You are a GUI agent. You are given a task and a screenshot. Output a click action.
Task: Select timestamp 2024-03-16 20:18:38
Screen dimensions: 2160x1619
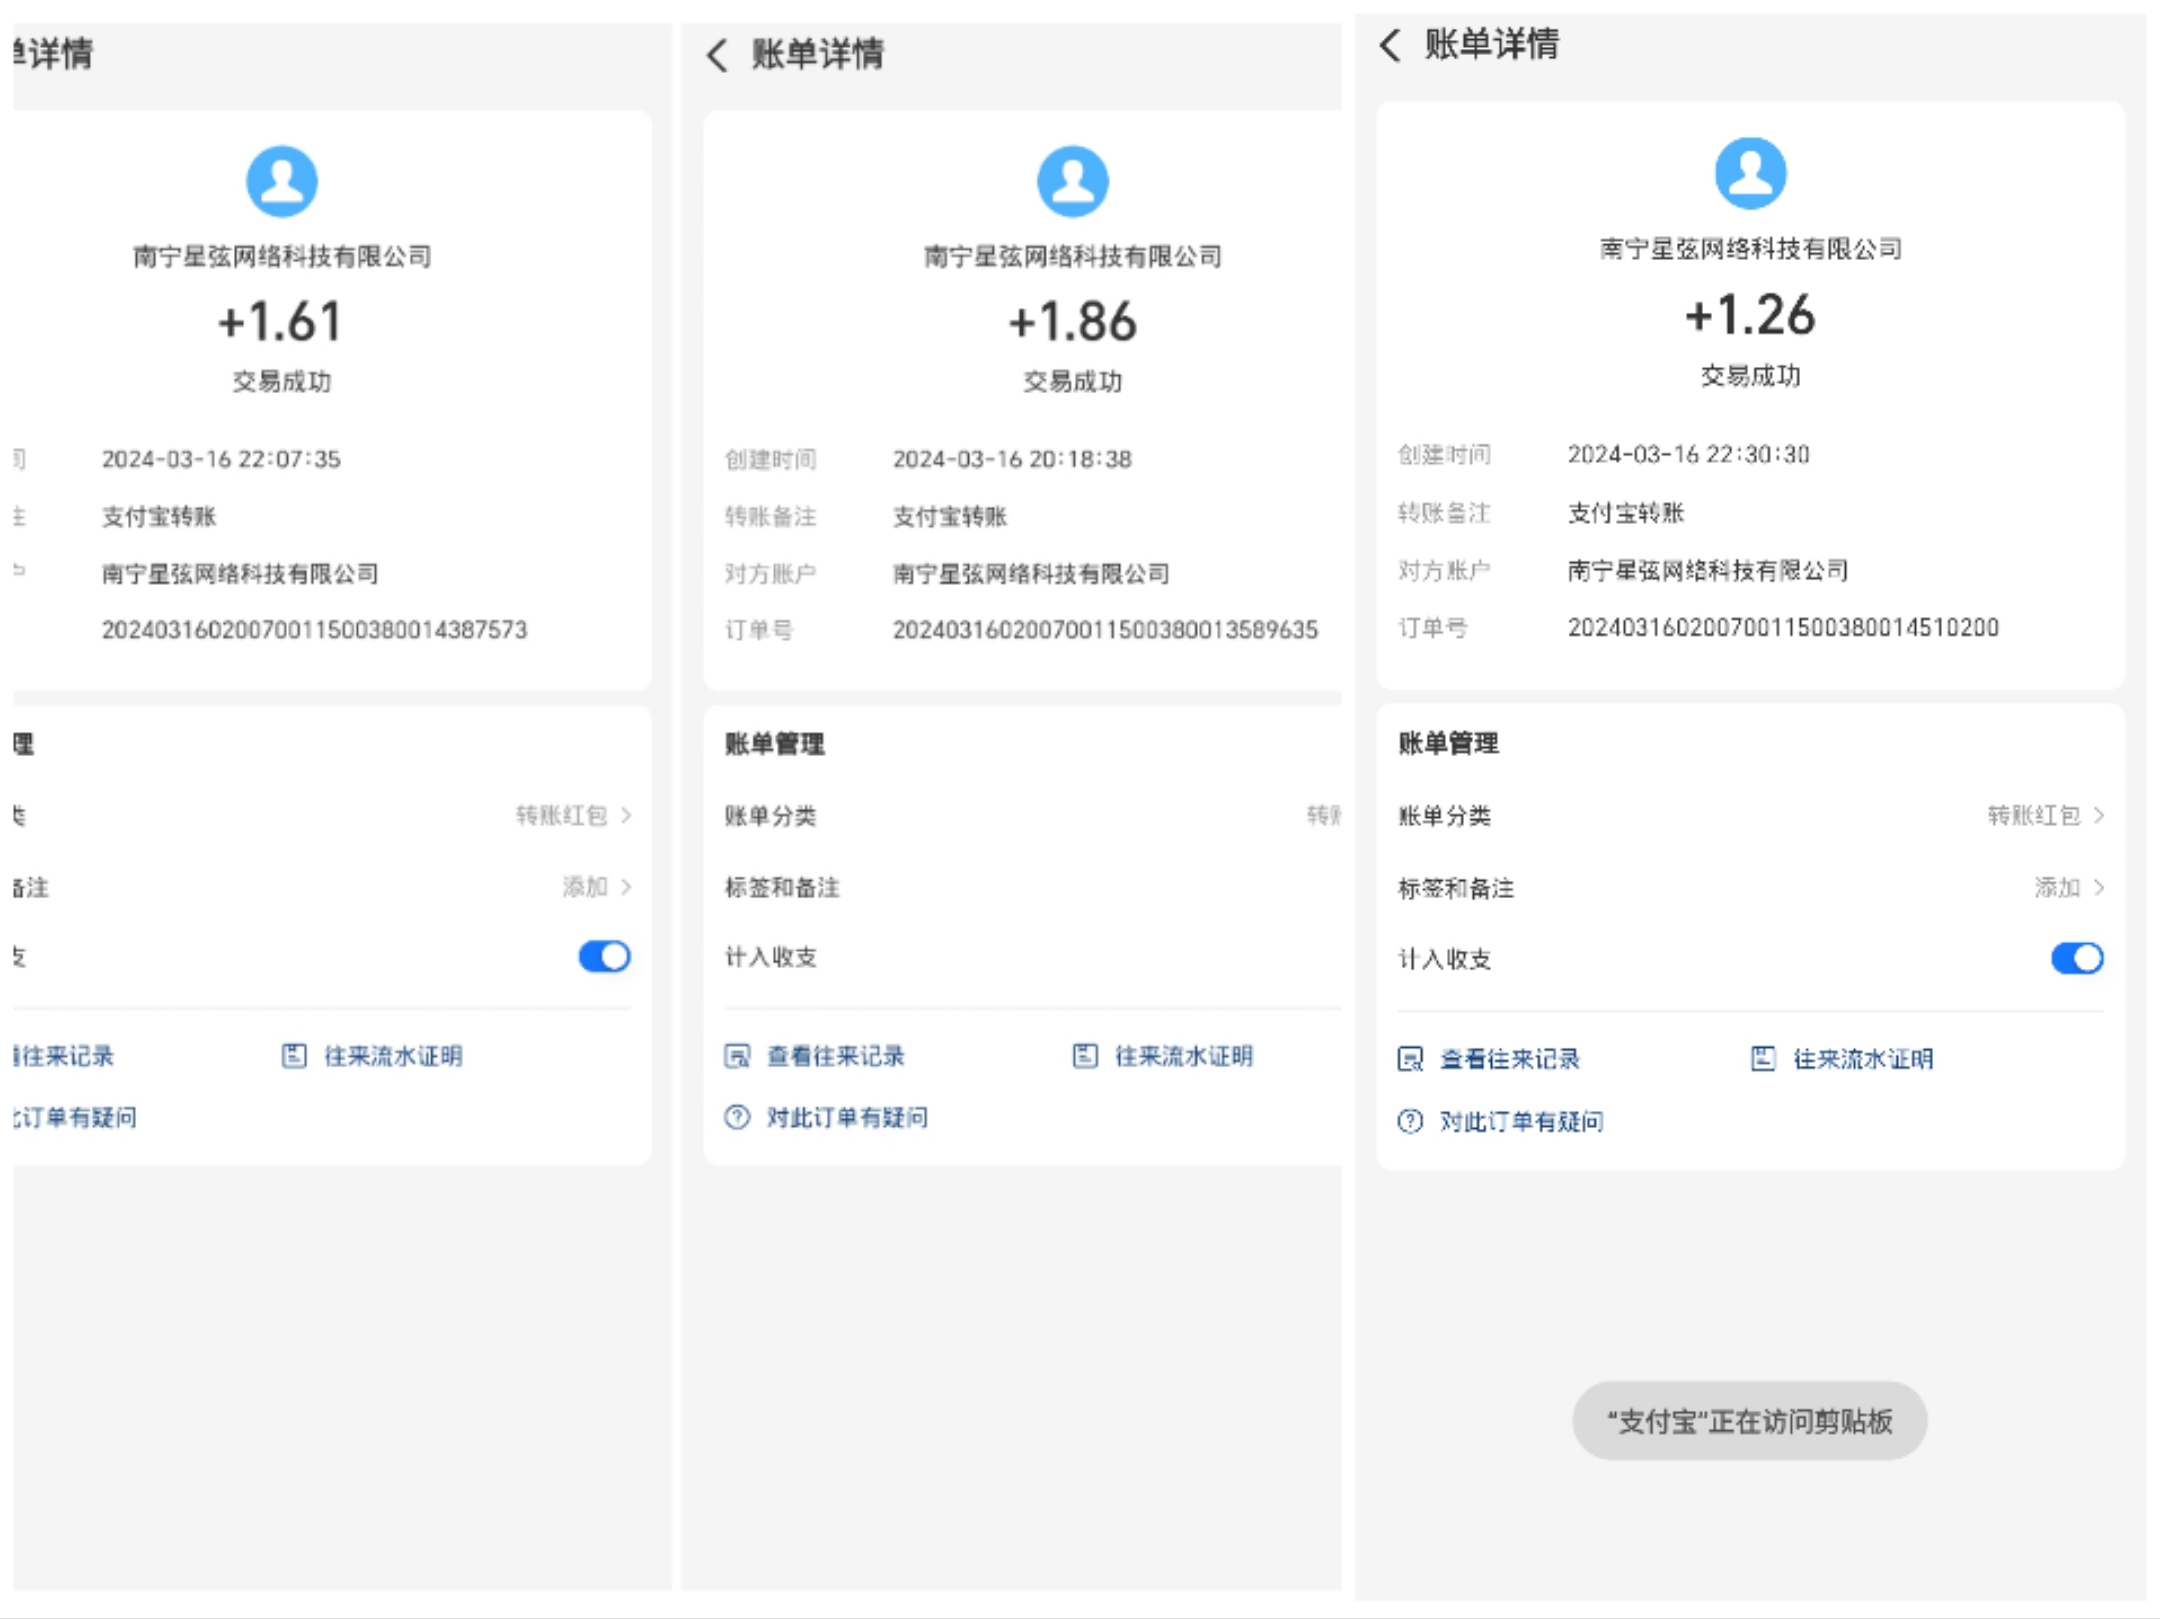point(1012,459)
